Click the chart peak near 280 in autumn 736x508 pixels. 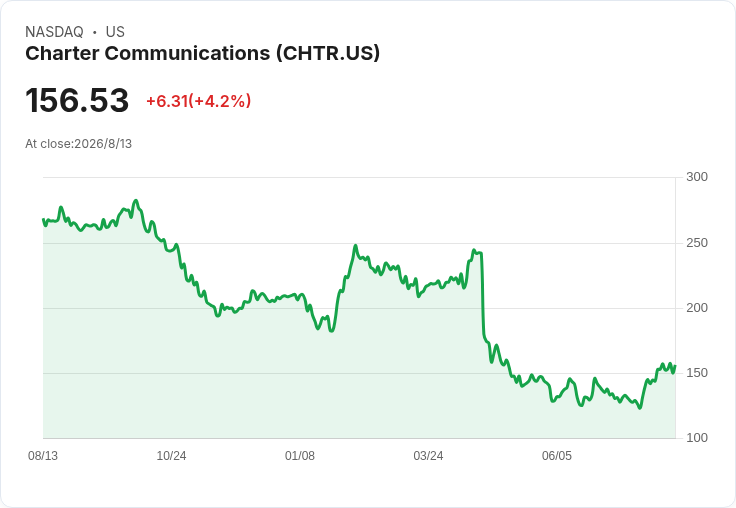[x=136, y=200]
